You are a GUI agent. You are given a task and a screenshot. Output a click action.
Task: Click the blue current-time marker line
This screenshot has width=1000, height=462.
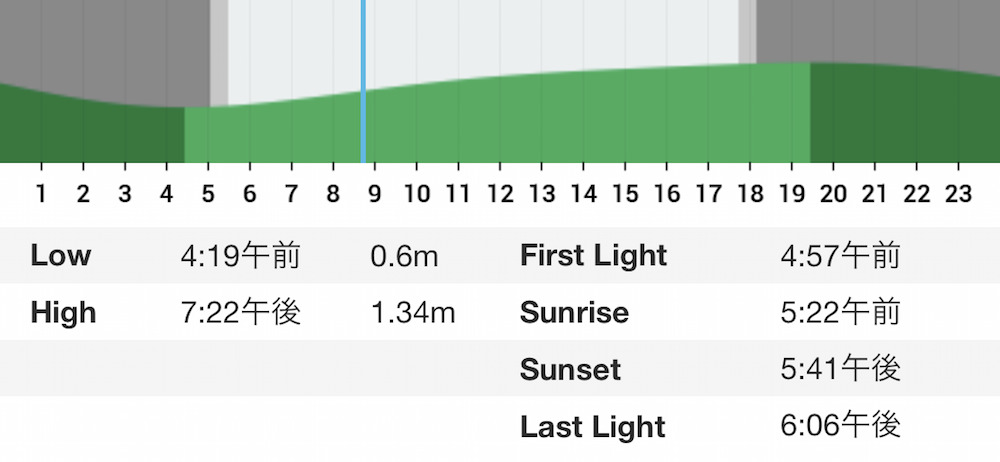[363, 81]
